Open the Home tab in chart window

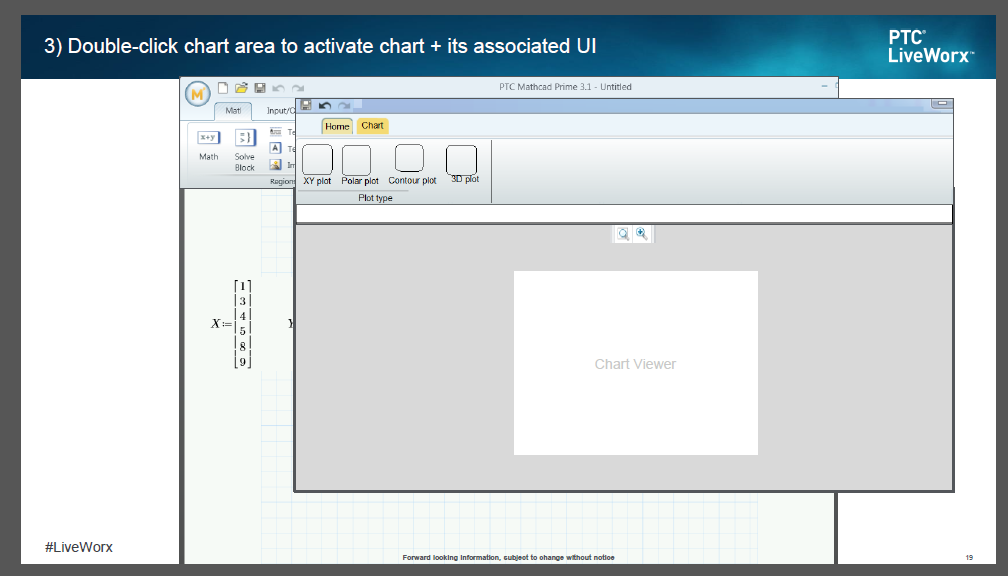(337, 126)
